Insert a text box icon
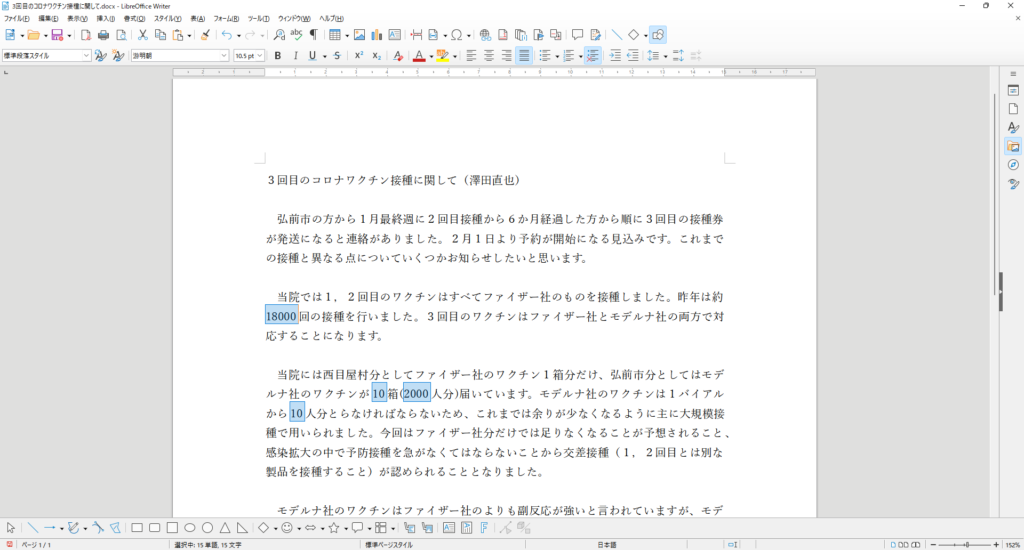The image size is (1024, 550). tap(394, 35)
